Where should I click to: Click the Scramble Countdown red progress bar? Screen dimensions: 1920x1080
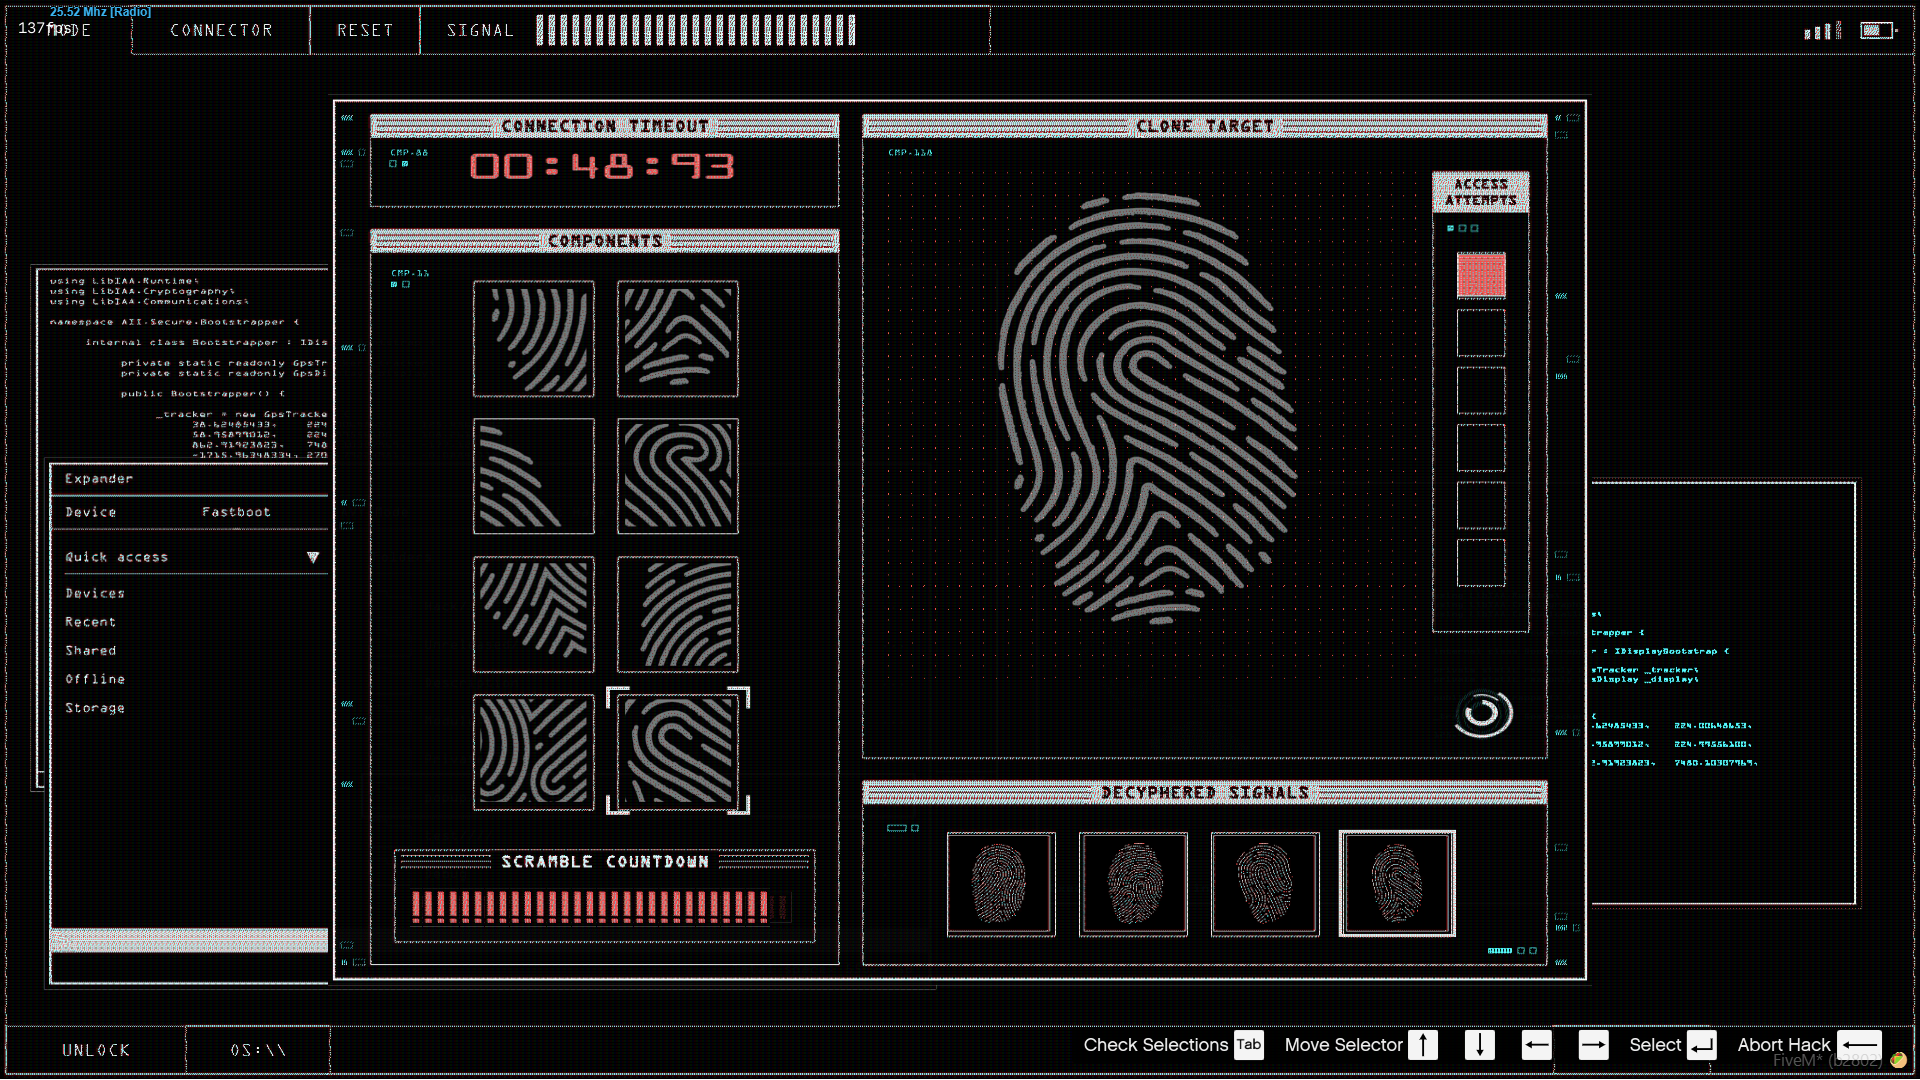click(x=590, y=906)
